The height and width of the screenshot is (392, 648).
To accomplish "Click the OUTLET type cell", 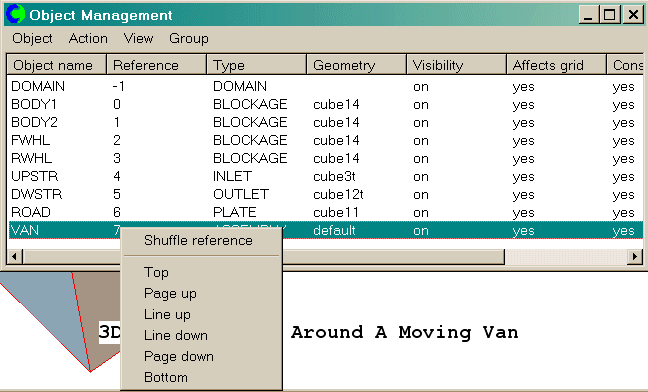I will (x=241, y=195).
